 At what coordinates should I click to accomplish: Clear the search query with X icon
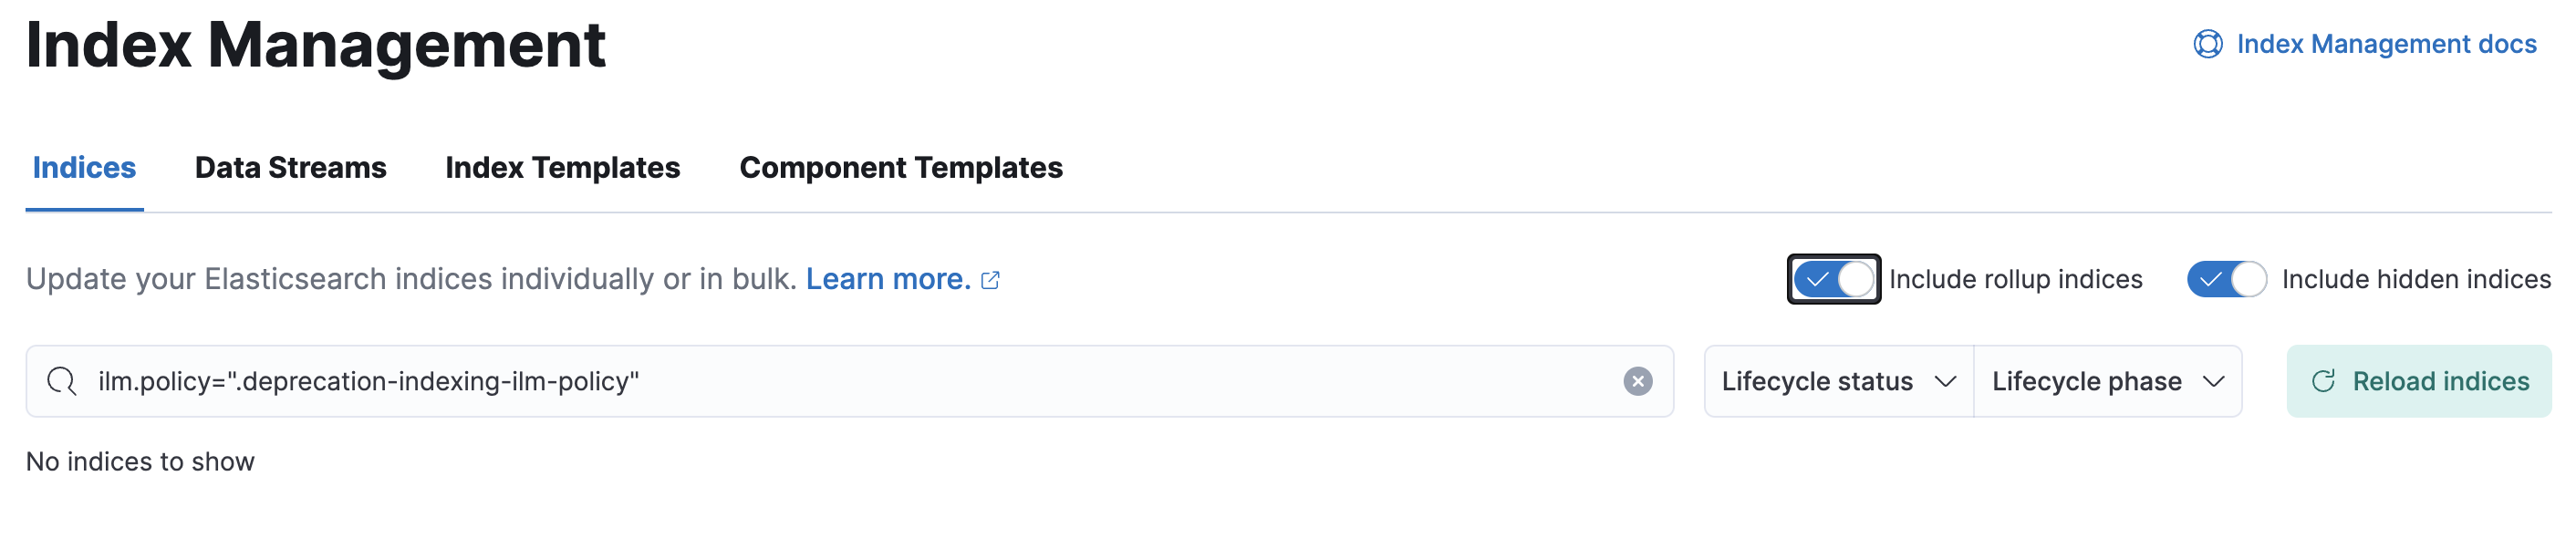1637,381
